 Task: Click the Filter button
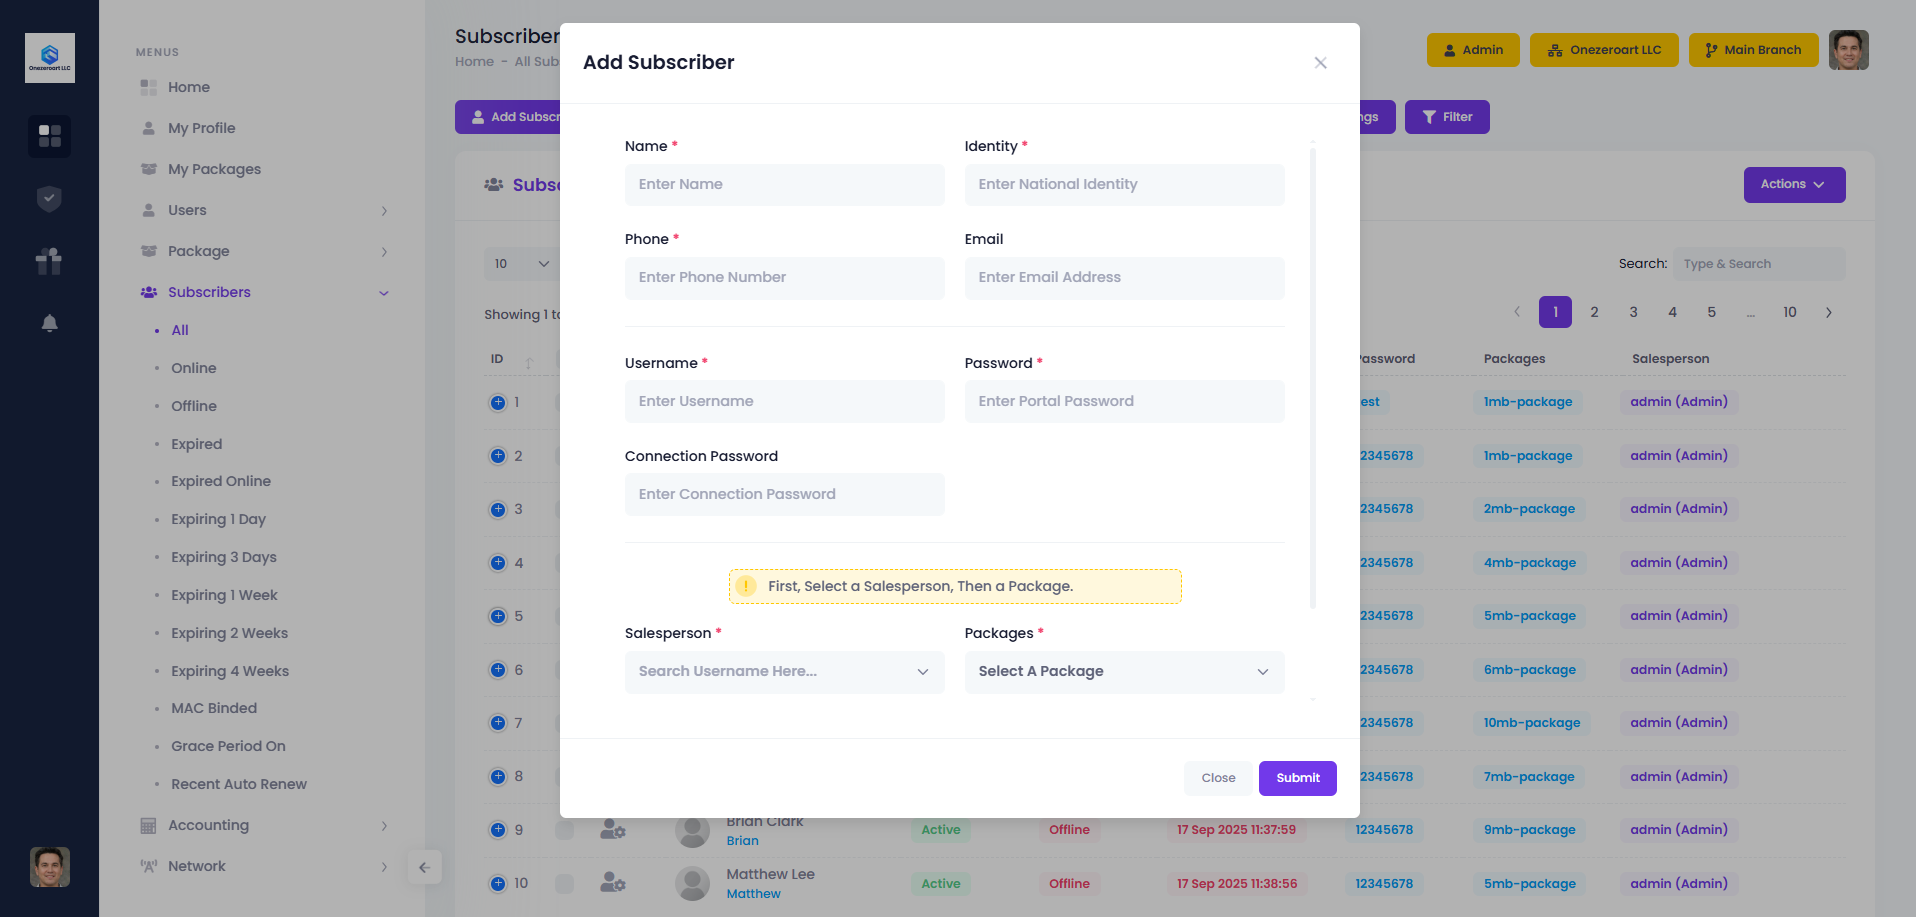[x=1447, y=117]
